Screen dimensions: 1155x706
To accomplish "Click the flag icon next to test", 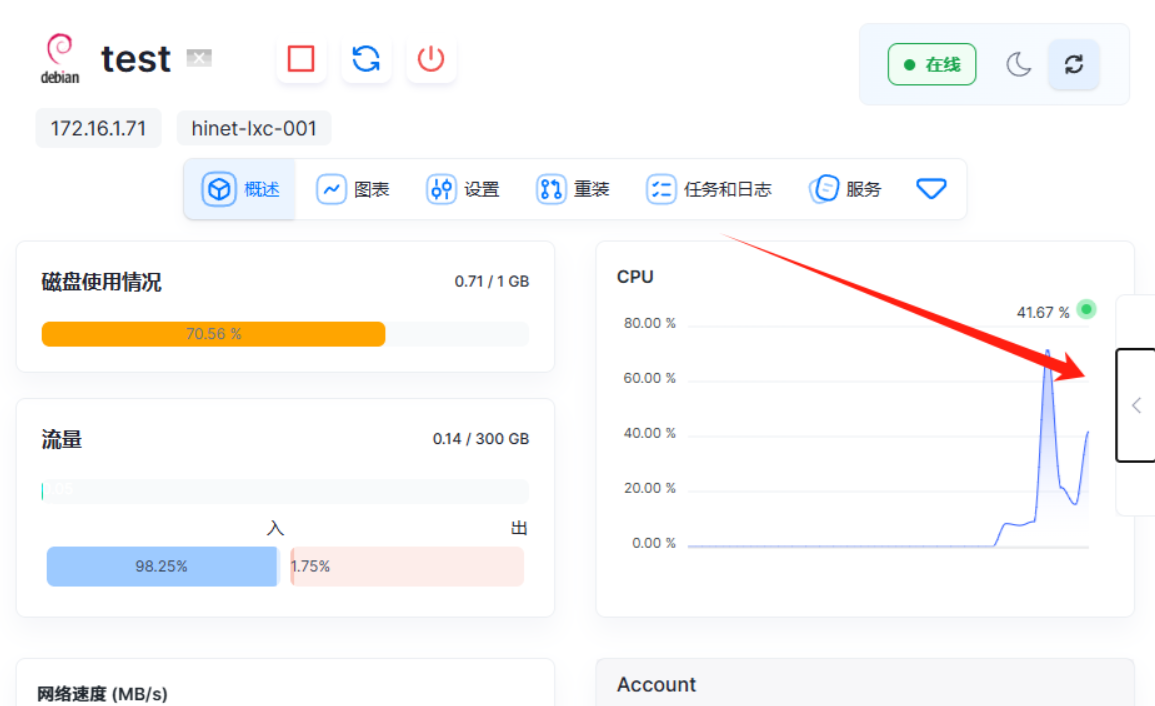I will [199, 59].
